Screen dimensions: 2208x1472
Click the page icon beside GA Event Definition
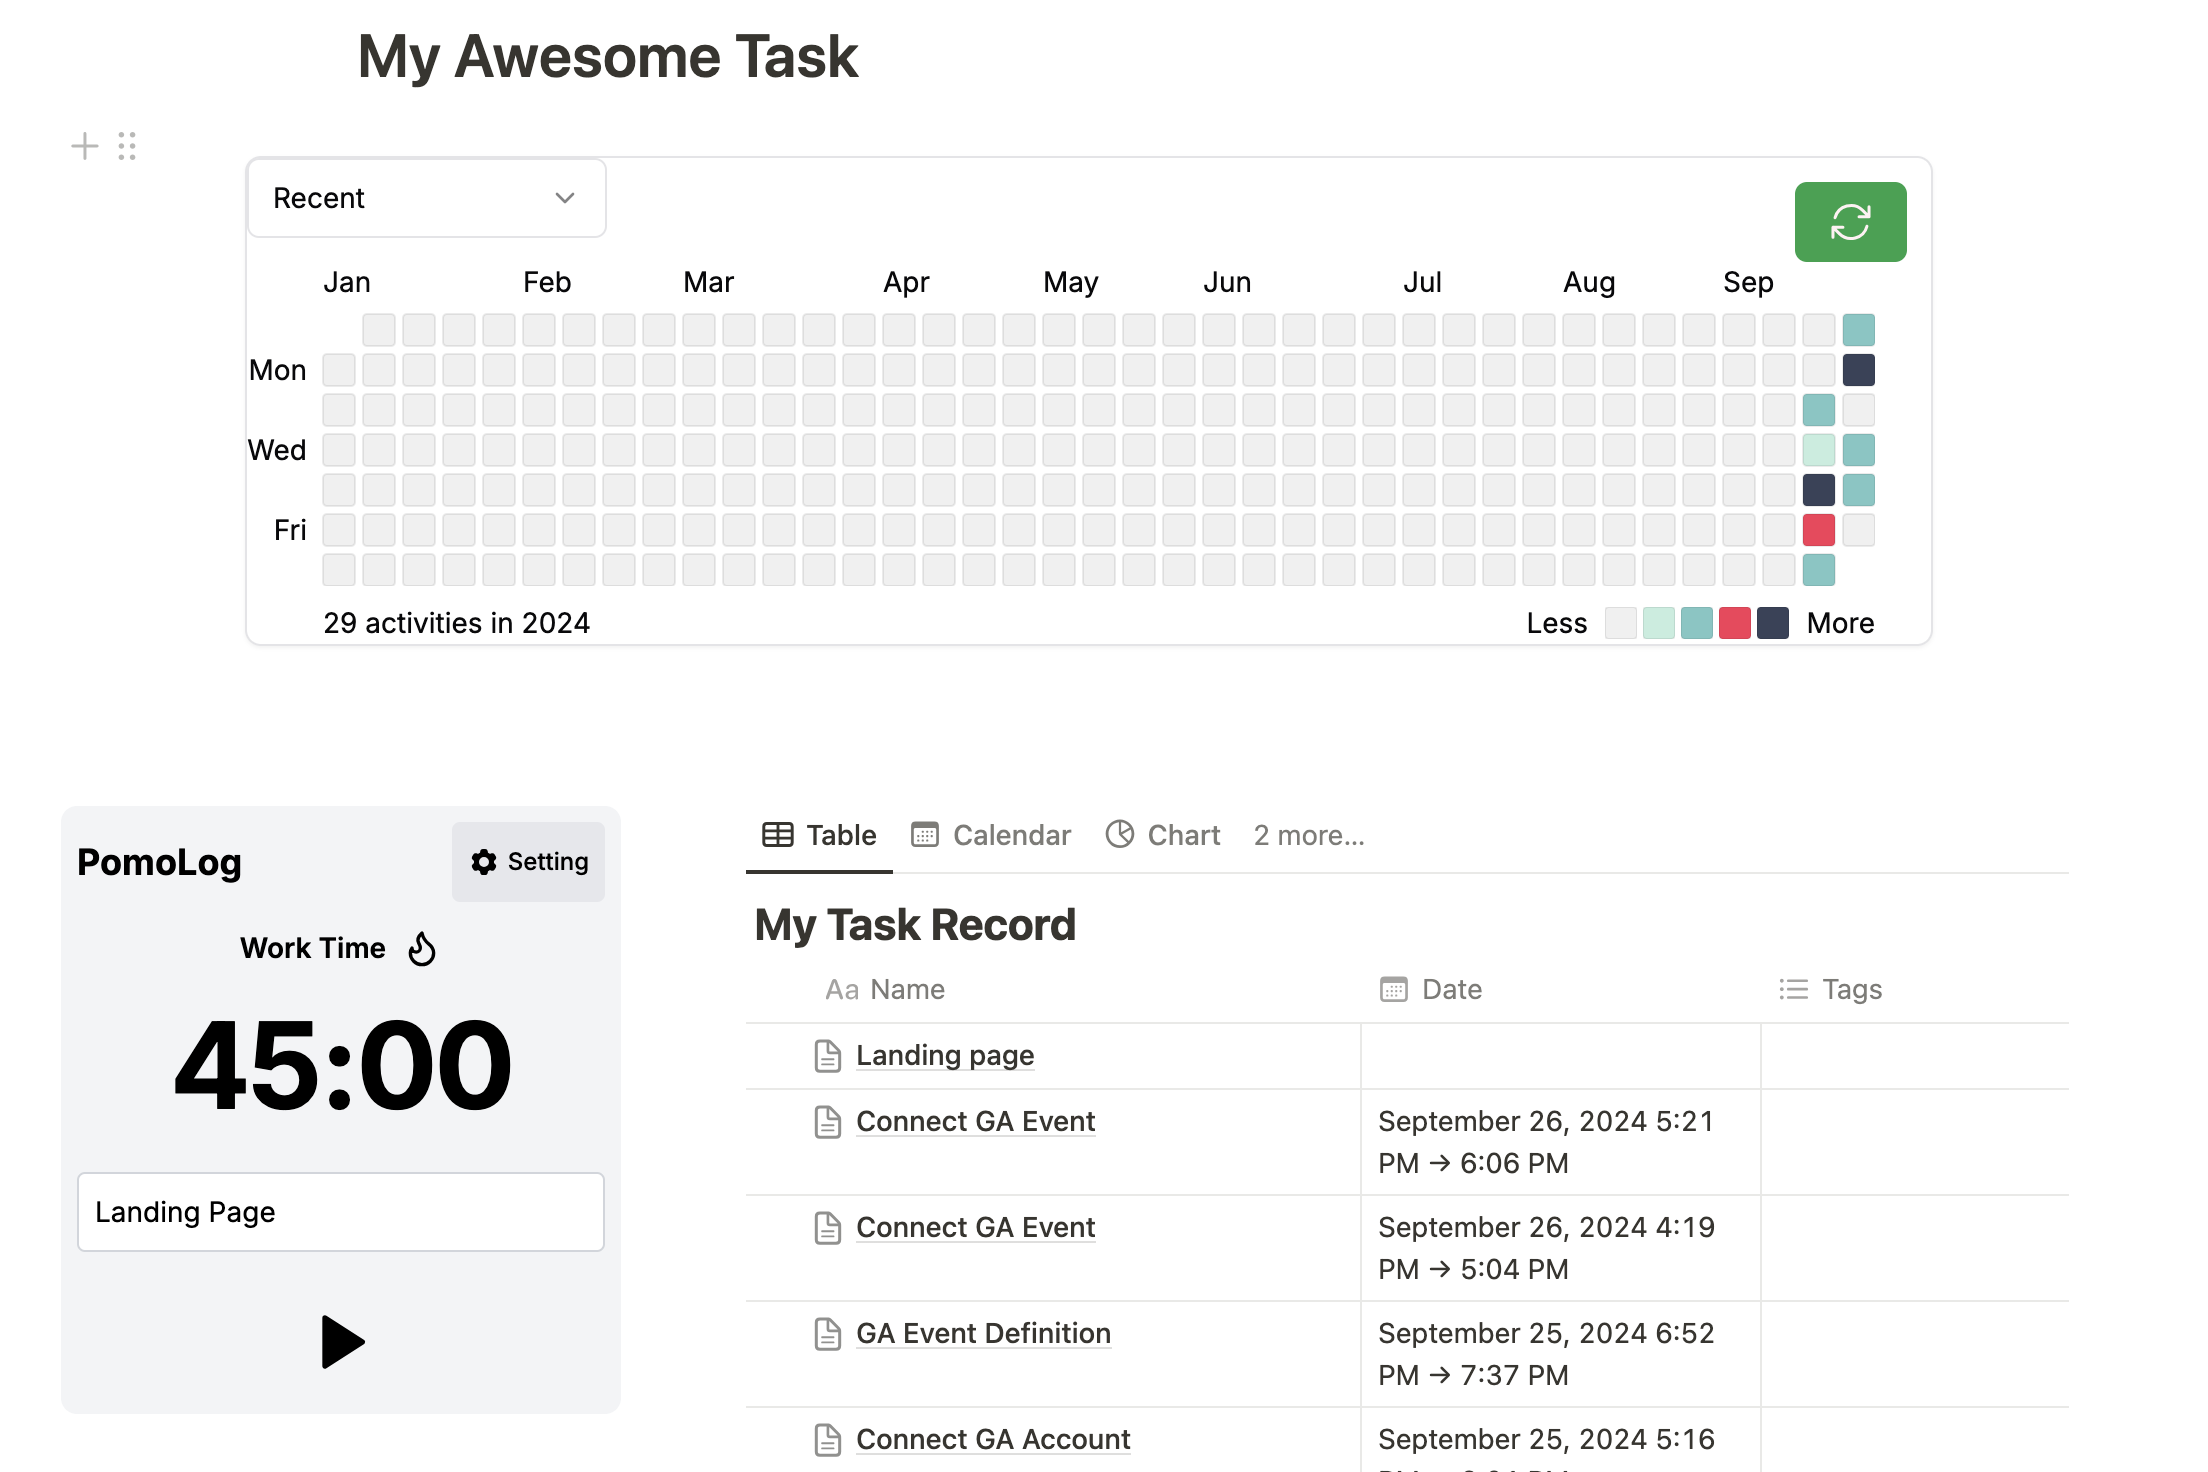click(828, 1334)
